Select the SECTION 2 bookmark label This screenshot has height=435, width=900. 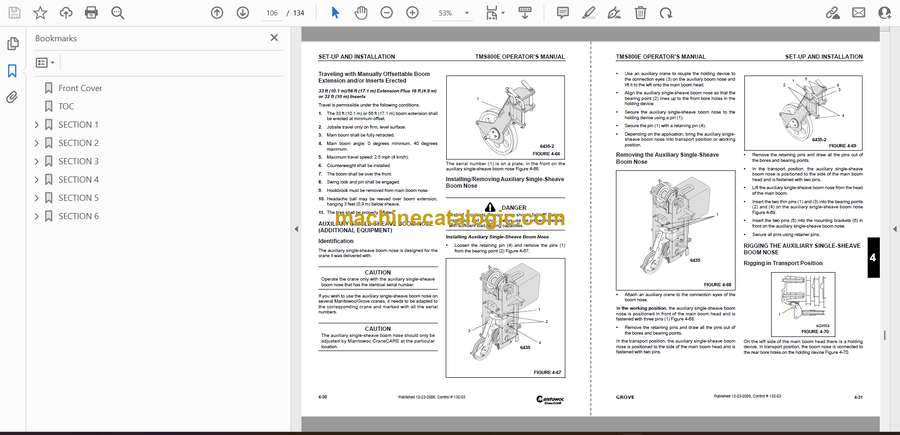[x=78, y=143]
